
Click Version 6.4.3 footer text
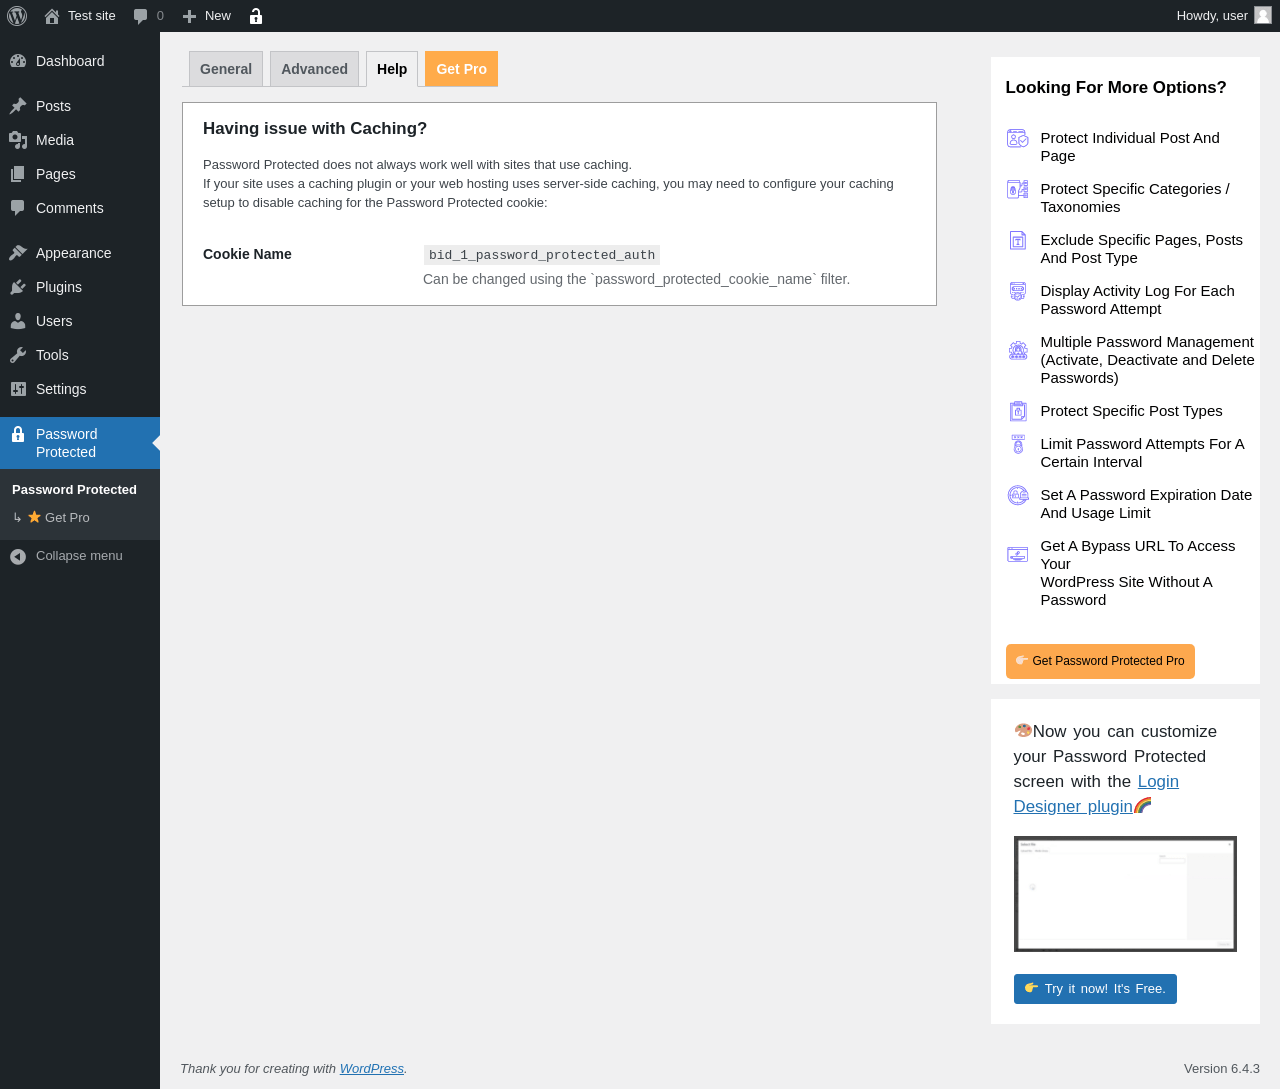point(1222,1069)
